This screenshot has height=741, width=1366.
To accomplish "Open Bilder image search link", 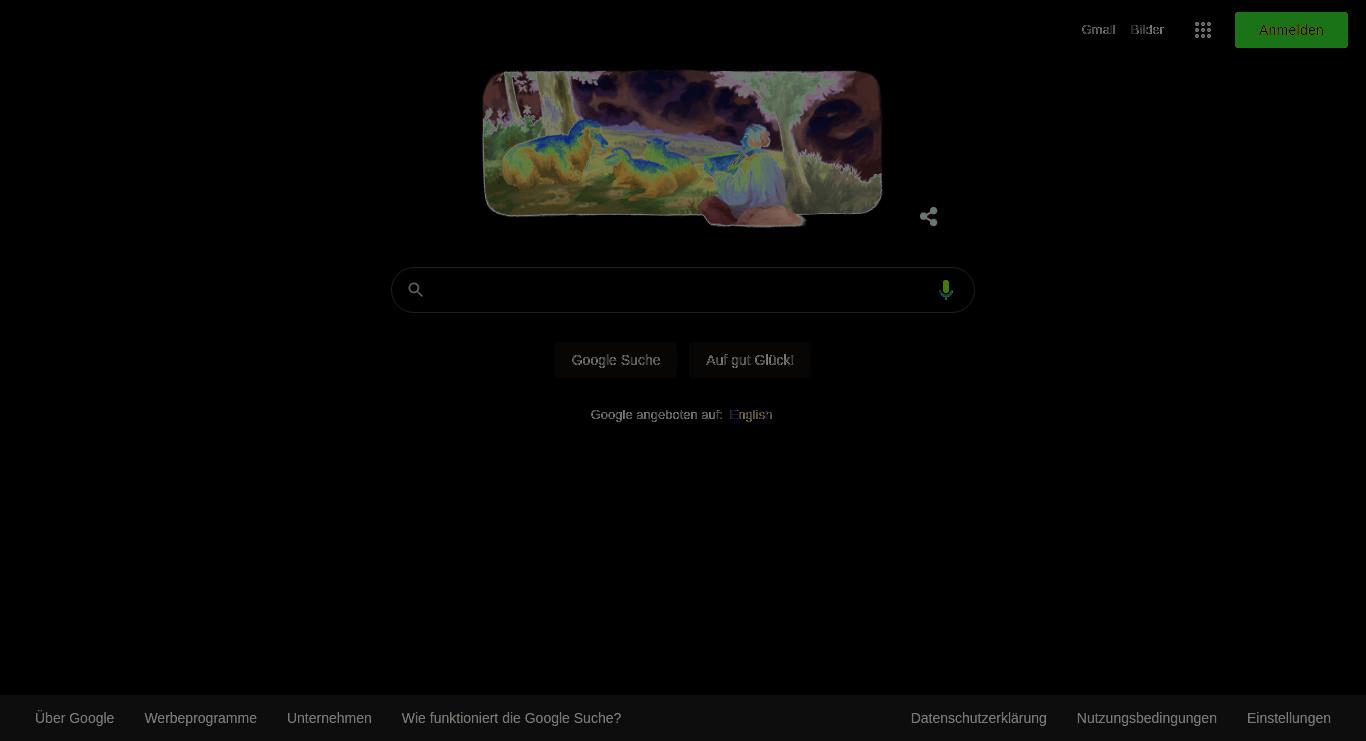I will pyautogui.click(x=1147, y=30).
